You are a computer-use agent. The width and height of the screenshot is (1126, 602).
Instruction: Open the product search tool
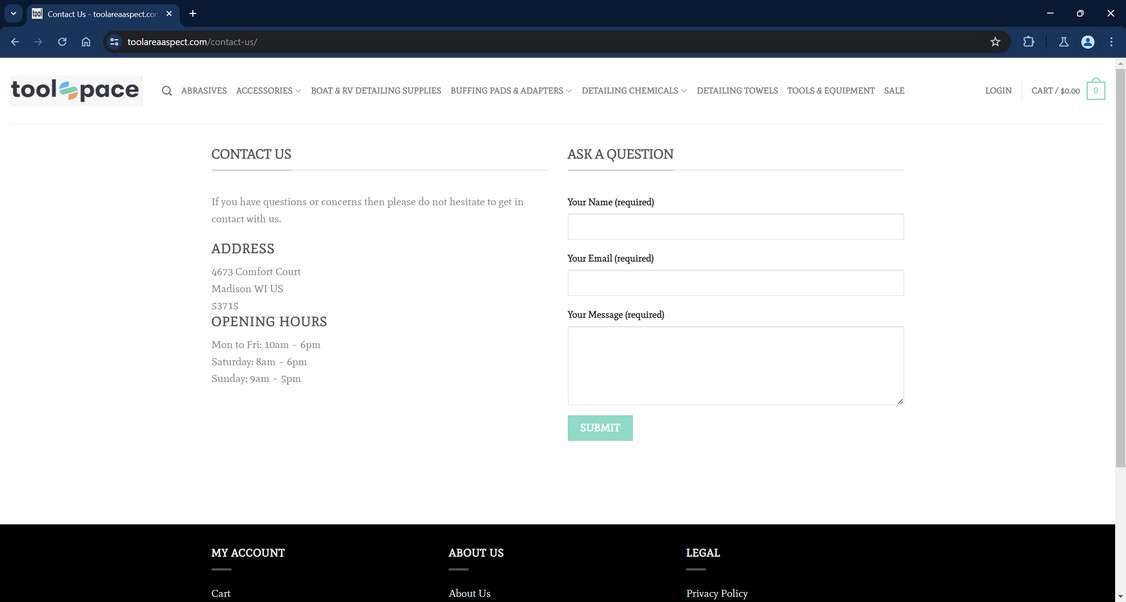pyautogui.click(x=165, y=90)
